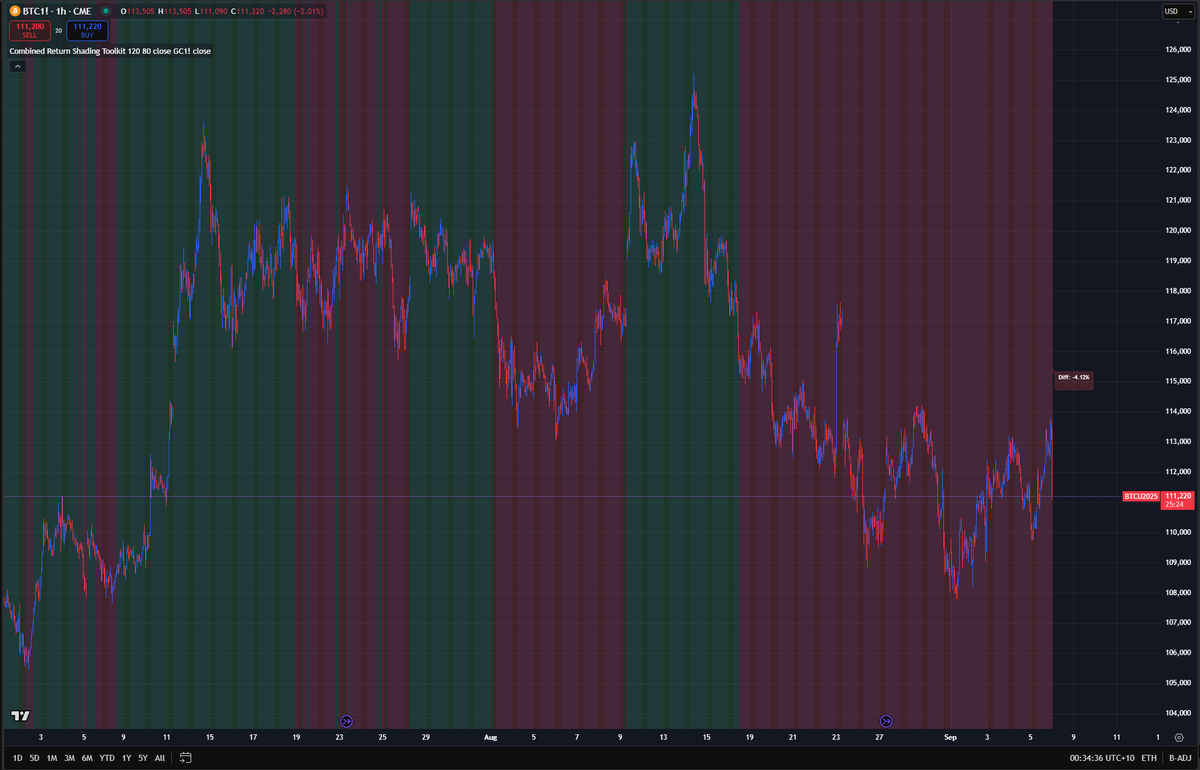The image size is (1200, 770).
Task: Select the All time range
Action: tap(160, 758)
